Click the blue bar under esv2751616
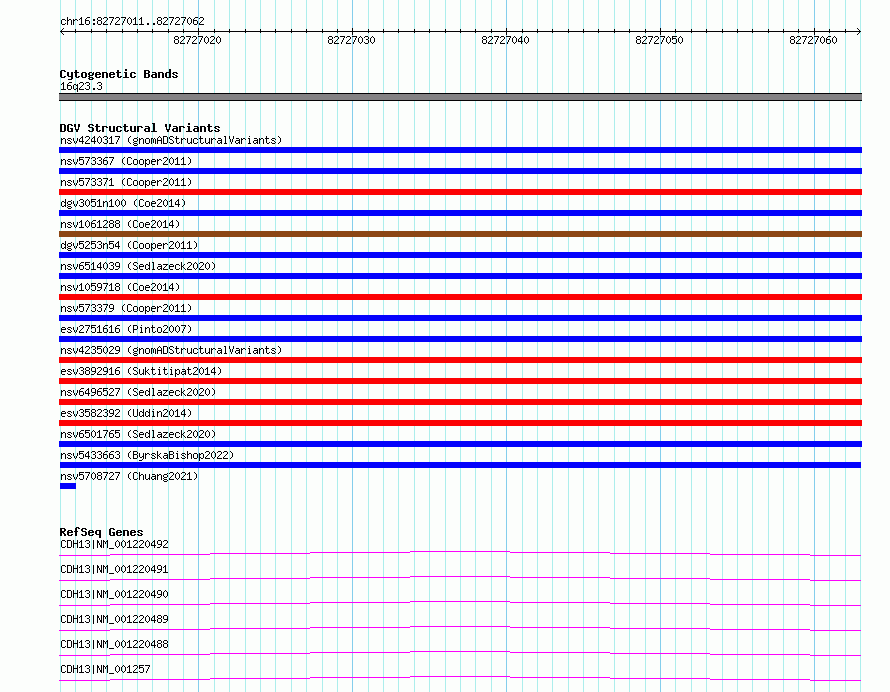The image size is (890, 692). tap(460, 339)
